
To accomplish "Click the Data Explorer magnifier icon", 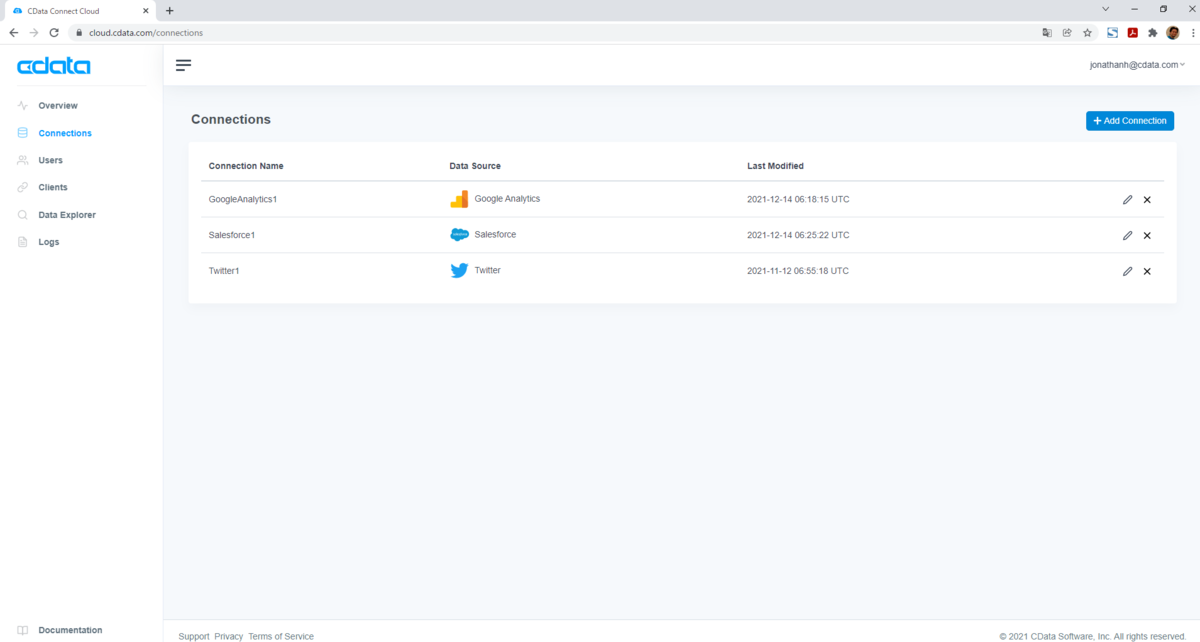I will (x=23, y=215).
